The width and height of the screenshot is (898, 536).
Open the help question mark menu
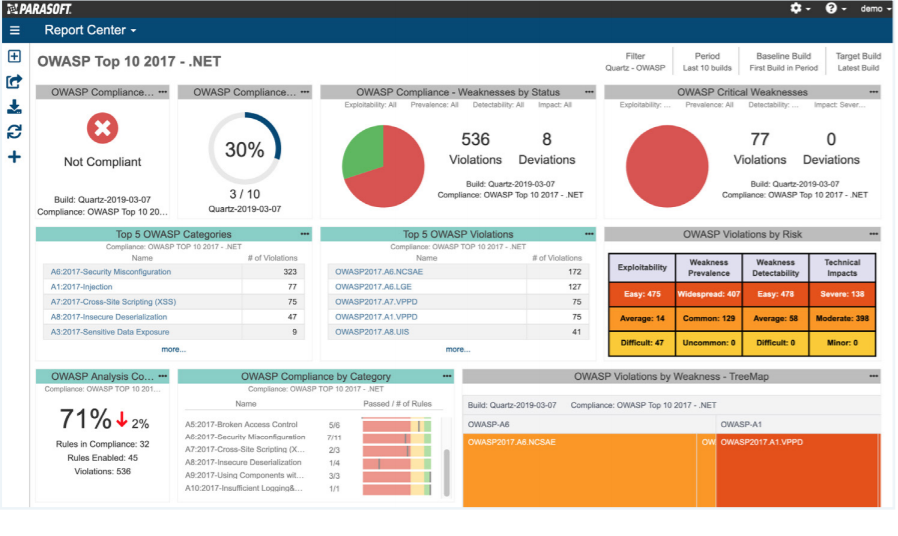pos(836,9)
